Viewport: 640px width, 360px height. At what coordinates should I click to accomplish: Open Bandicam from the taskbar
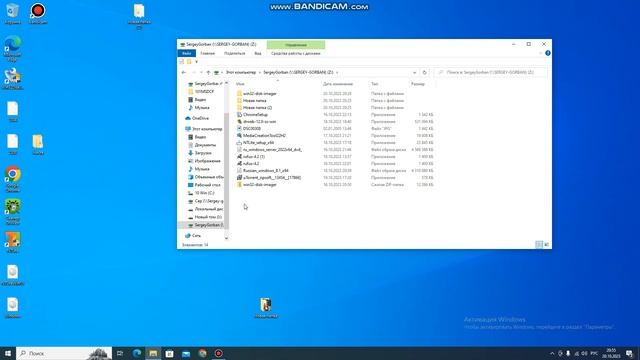click(x=218, y=353)
